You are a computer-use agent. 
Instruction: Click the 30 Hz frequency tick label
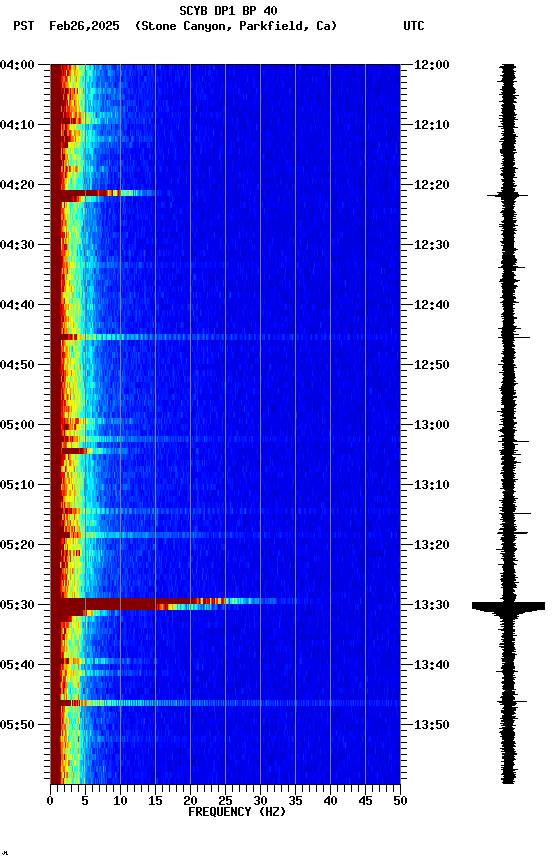(260, 802)
